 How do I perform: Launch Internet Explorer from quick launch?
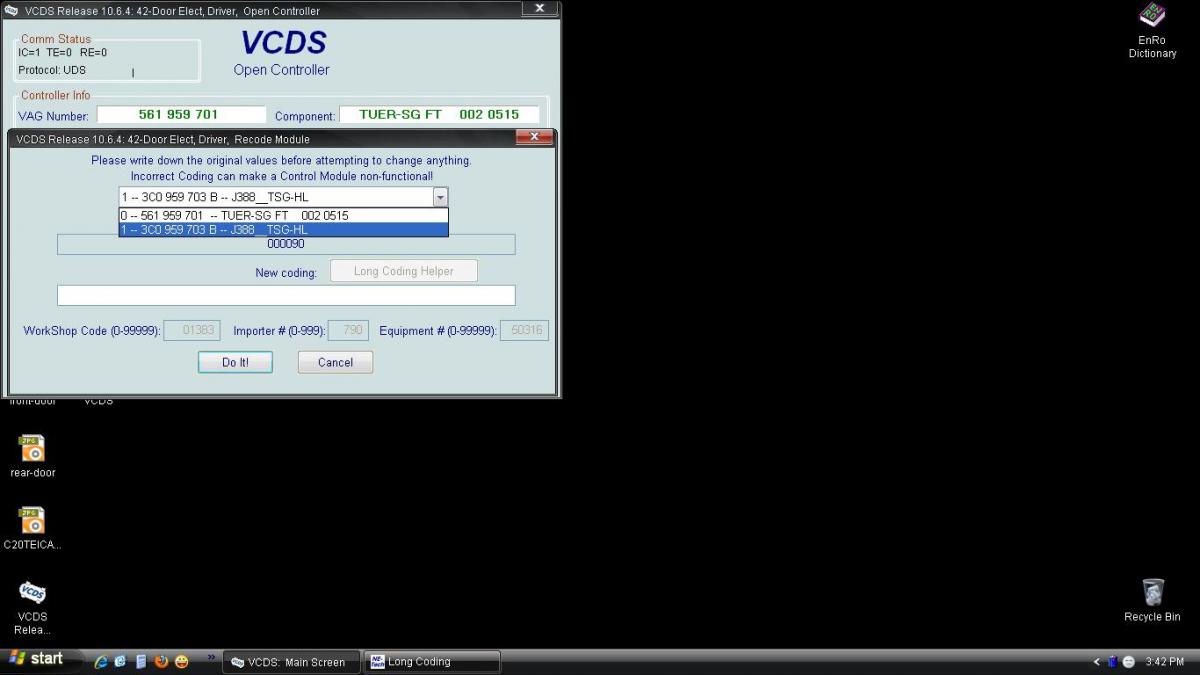(x=101, y=661)
